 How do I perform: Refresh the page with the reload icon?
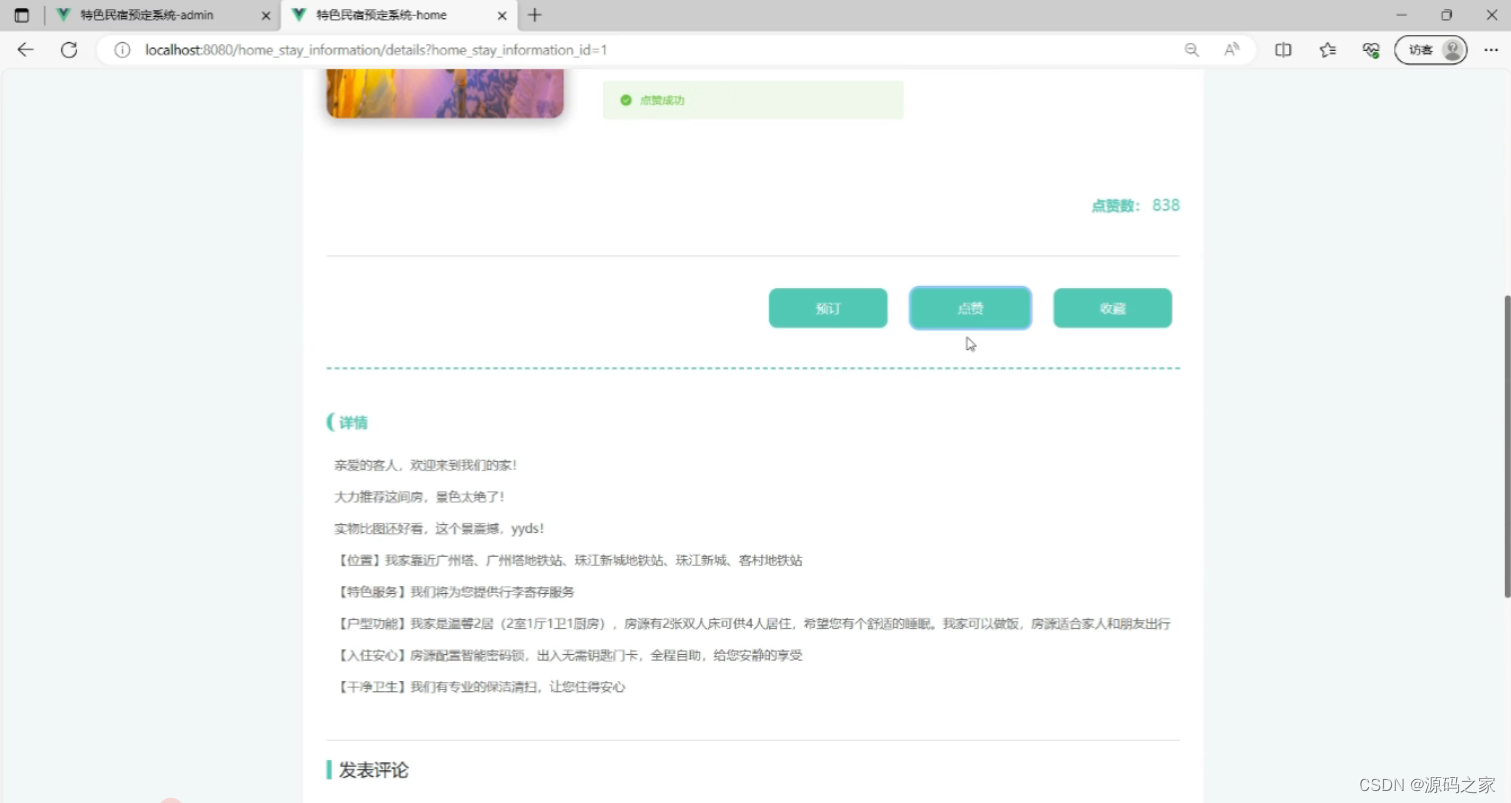click(69, 50)
